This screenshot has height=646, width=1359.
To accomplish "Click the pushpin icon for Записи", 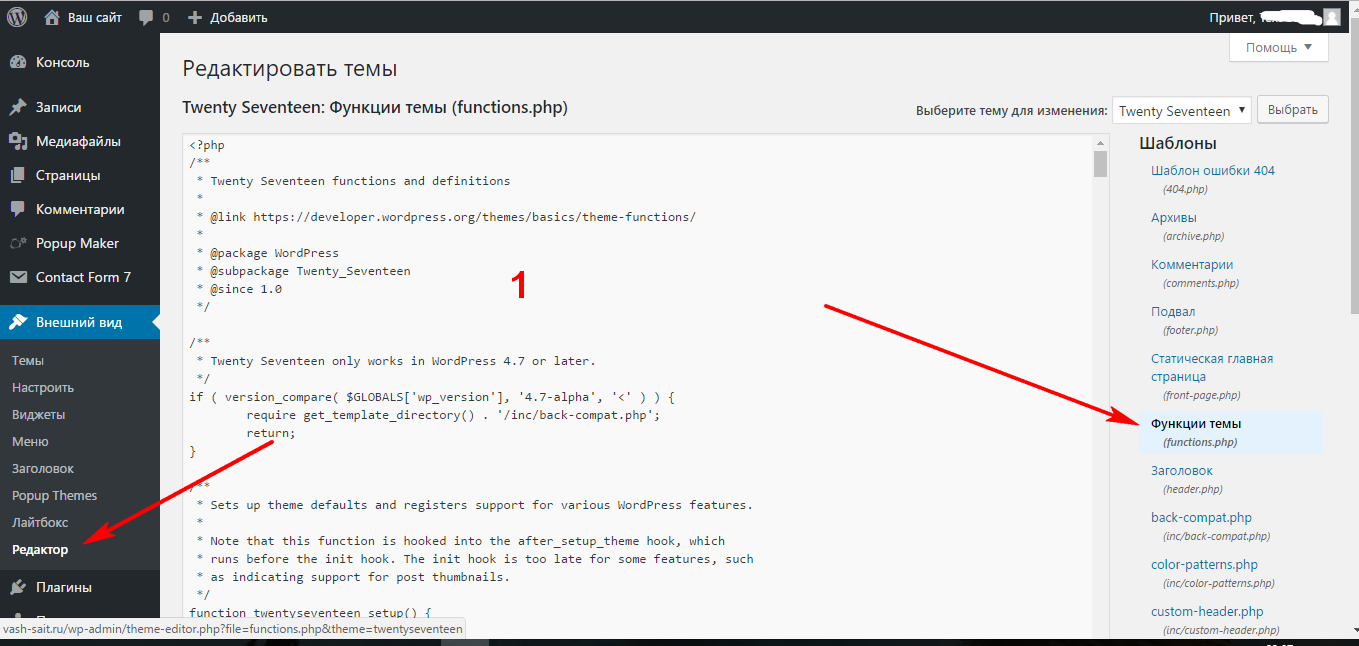I will click(x=18, y=107).
